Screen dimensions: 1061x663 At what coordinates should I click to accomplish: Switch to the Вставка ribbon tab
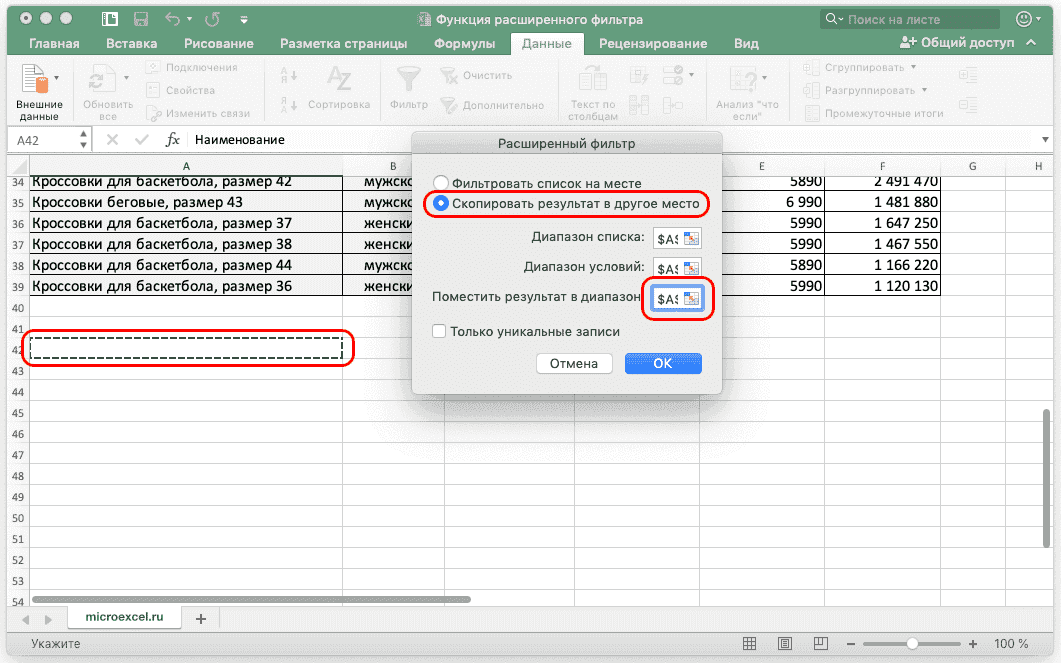pyautogui.click(x=131, y=43)
